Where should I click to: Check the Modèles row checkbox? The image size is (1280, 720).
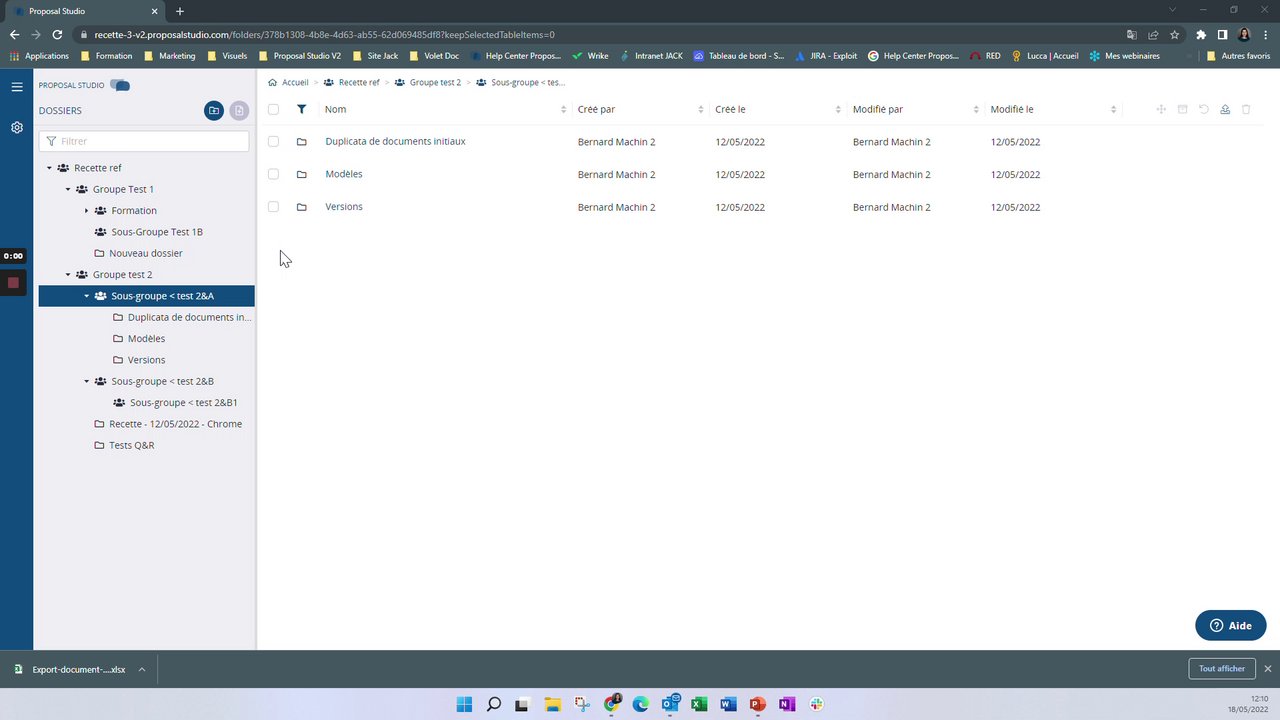coord(273,175)
